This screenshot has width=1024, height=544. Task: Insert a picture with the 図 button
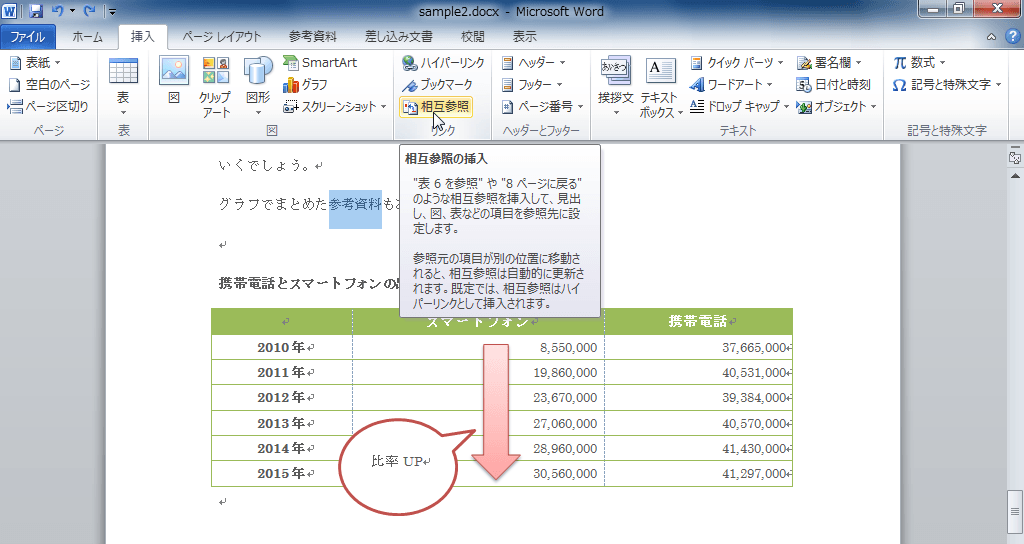point(174,81)
